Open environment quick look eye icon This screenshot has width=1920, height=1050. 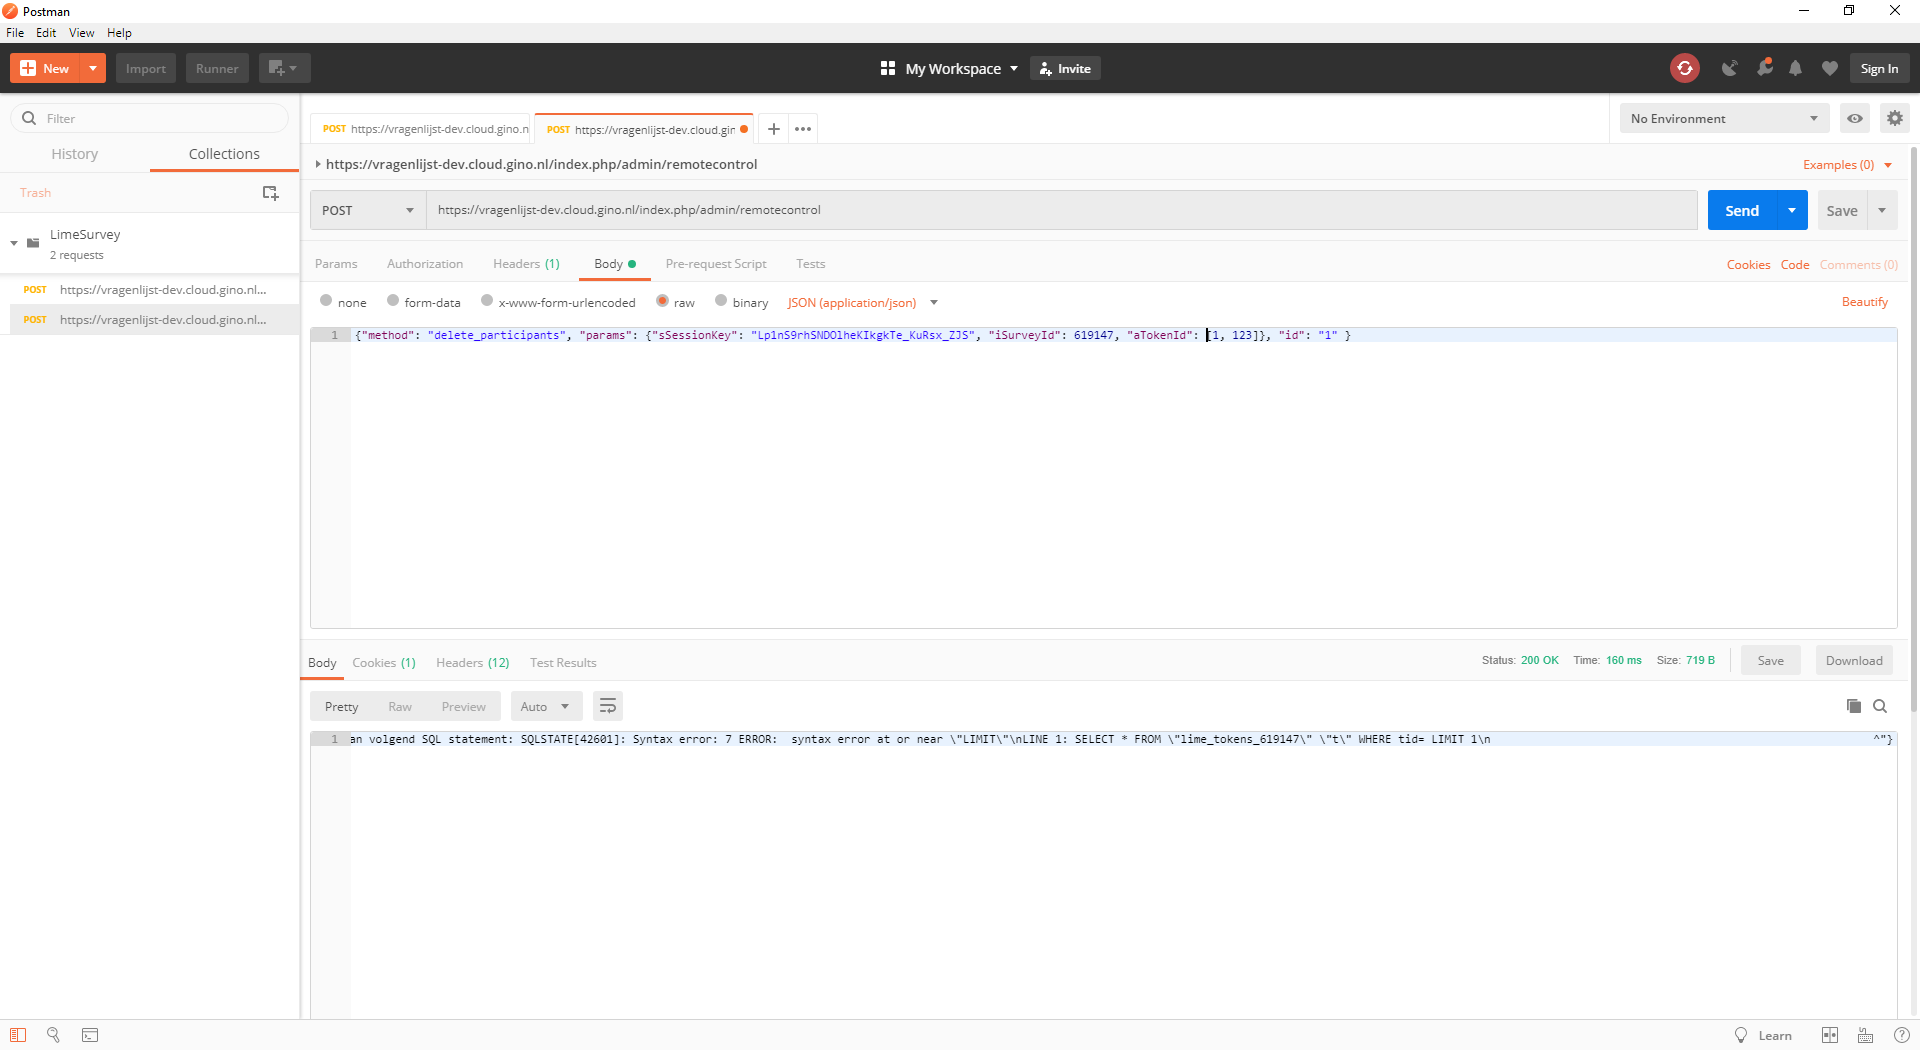(1855, 118)
